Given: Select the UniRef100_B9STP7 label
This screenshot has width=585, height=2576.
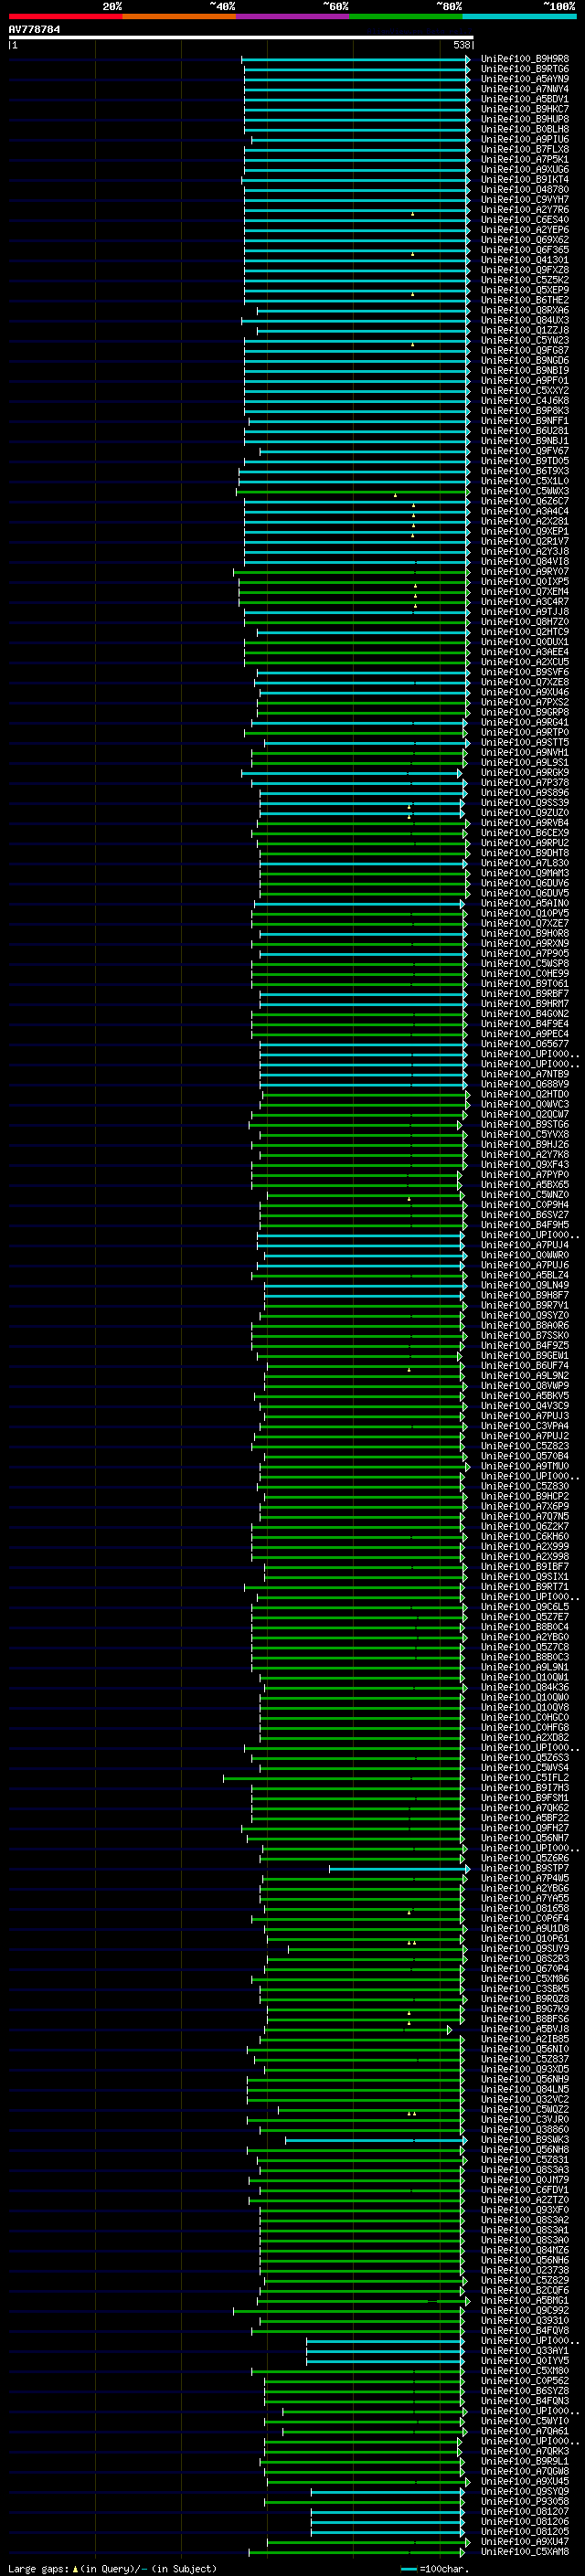Looking at the screenshot, I should pos(525,1868).
